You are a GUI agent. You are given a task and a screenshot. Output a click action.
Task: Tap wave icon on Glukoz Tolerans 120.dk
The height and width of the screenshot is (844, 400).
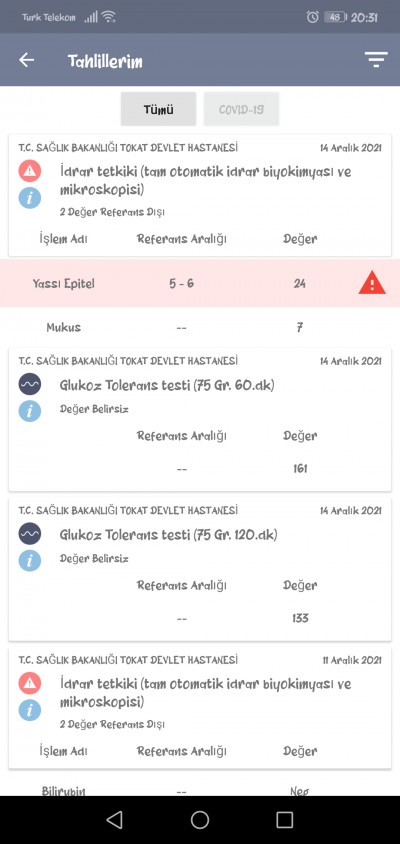pyautogui.click(x=30, y=534)
